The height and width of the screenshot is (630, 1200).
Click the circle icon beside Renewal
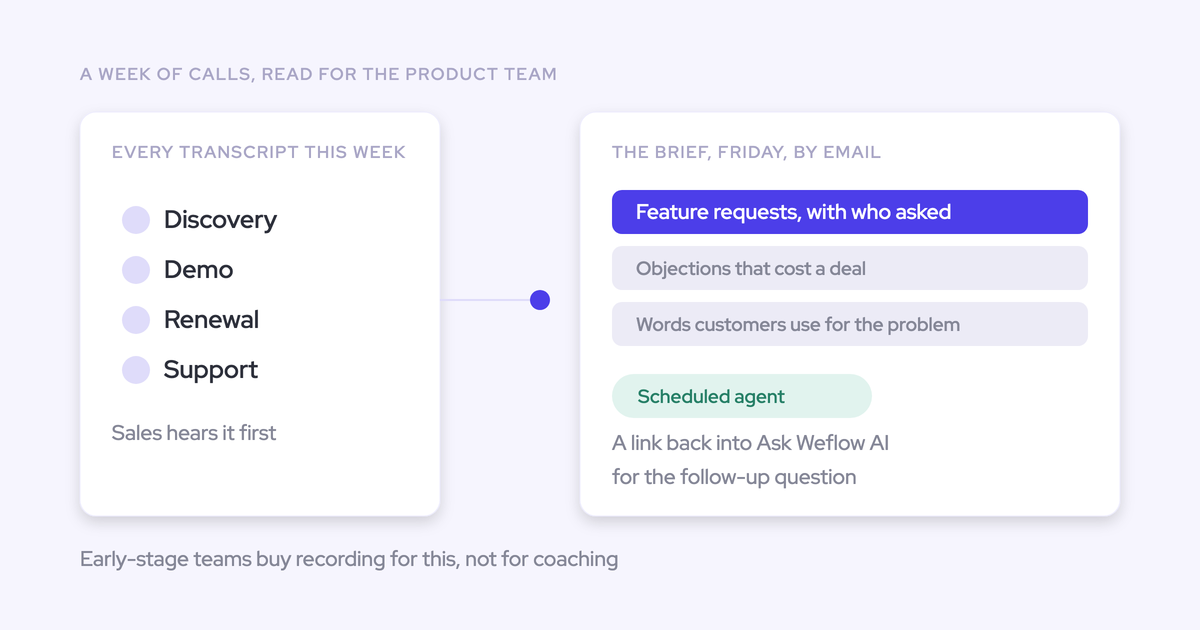[136, 320]
